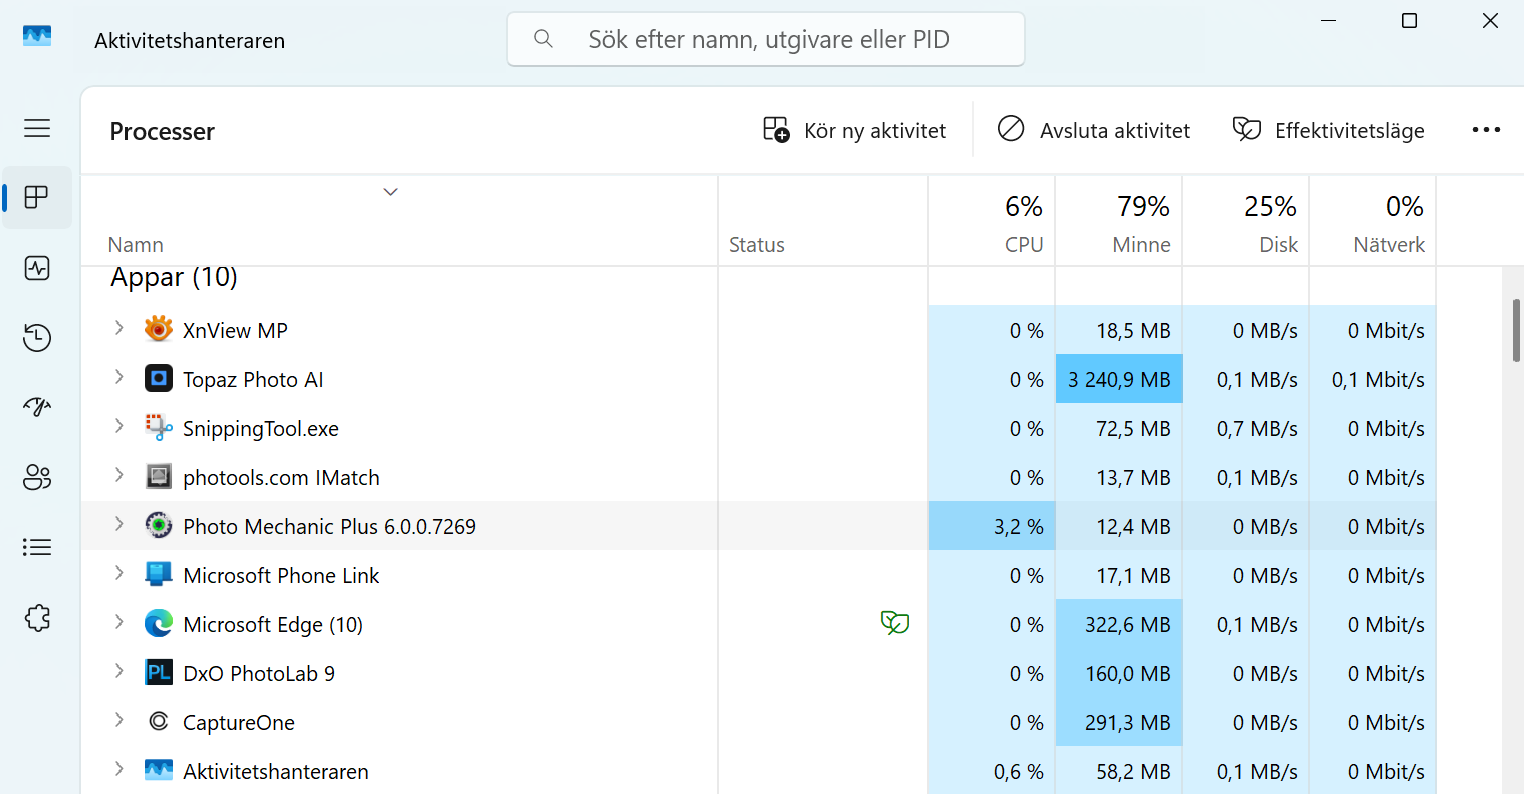Click the Topaz Photo AI app icon

159,379
